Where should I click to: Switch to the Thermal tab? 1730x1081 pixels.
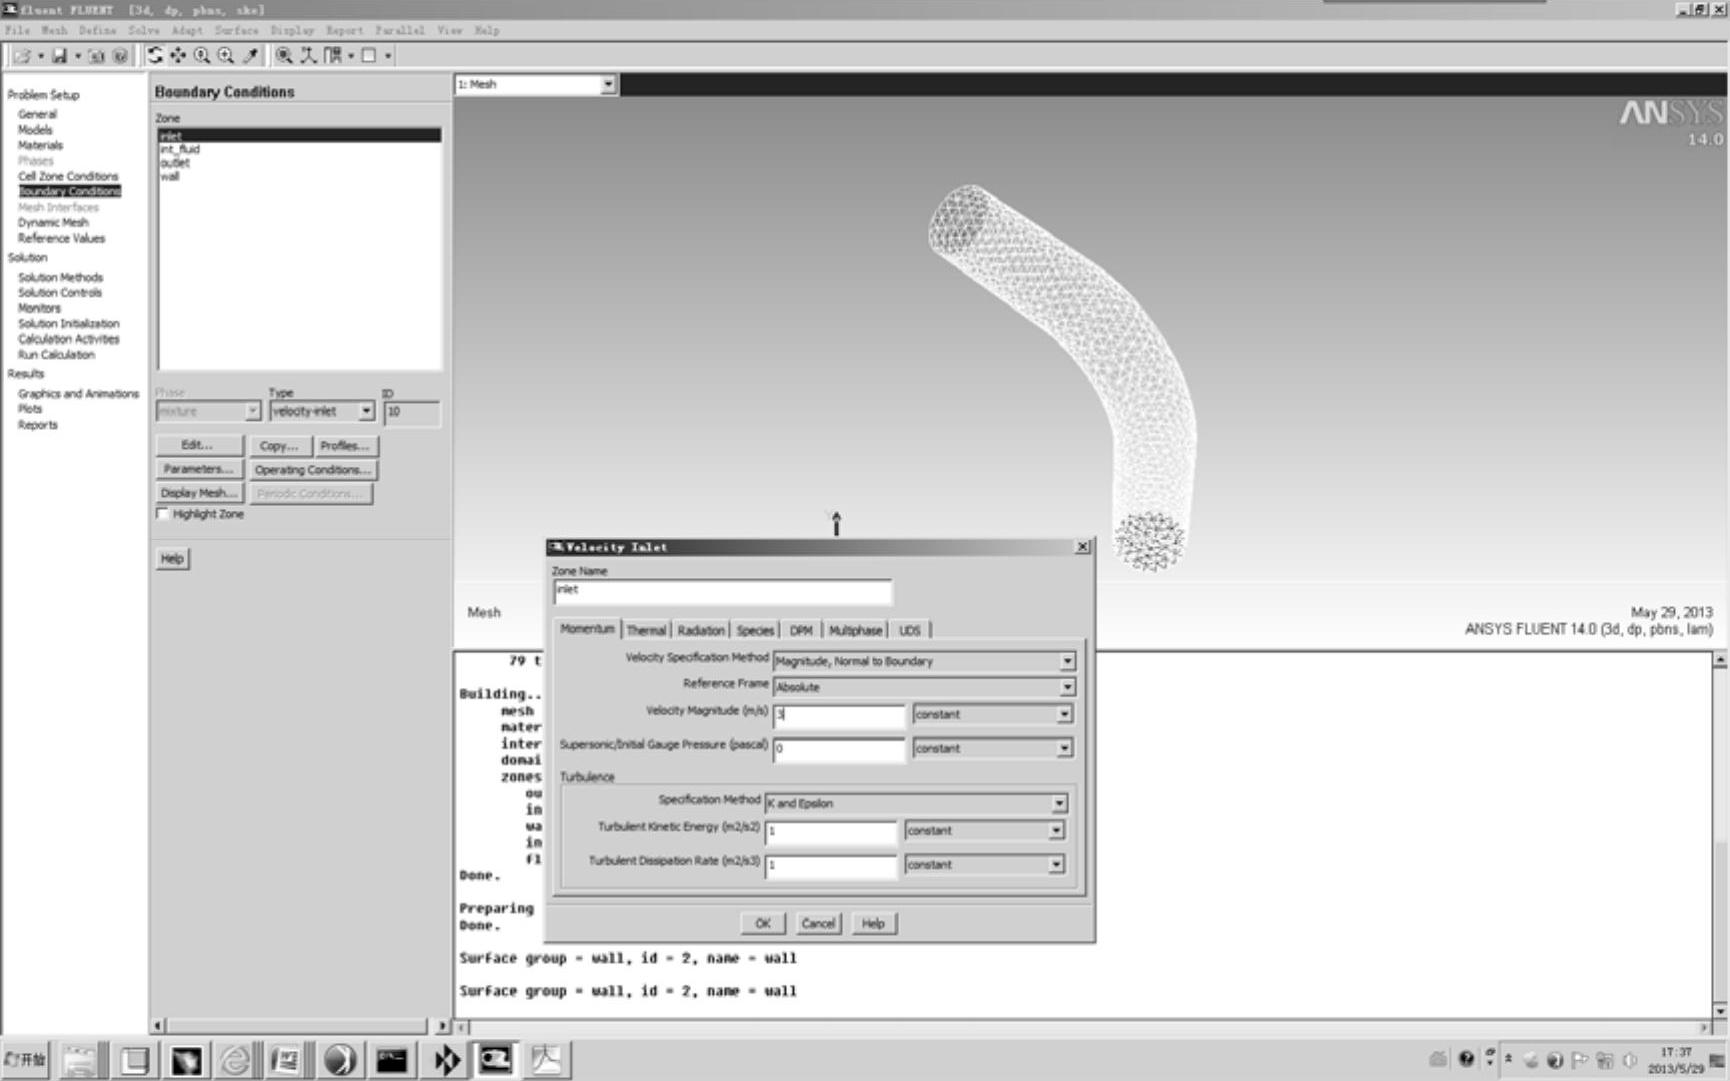(x=646, y=630)
